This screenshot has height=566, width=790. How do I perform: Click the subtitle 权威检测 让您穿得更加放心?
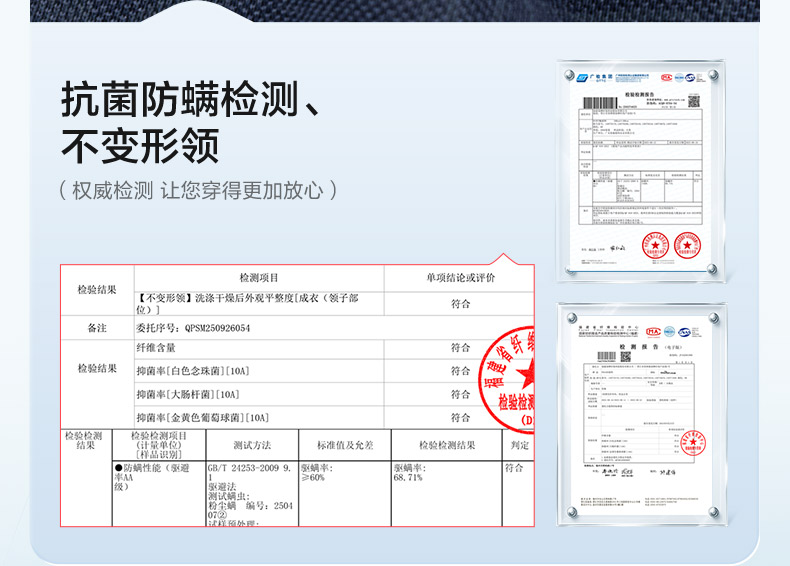pyautogui.click(x=198, y=190)
